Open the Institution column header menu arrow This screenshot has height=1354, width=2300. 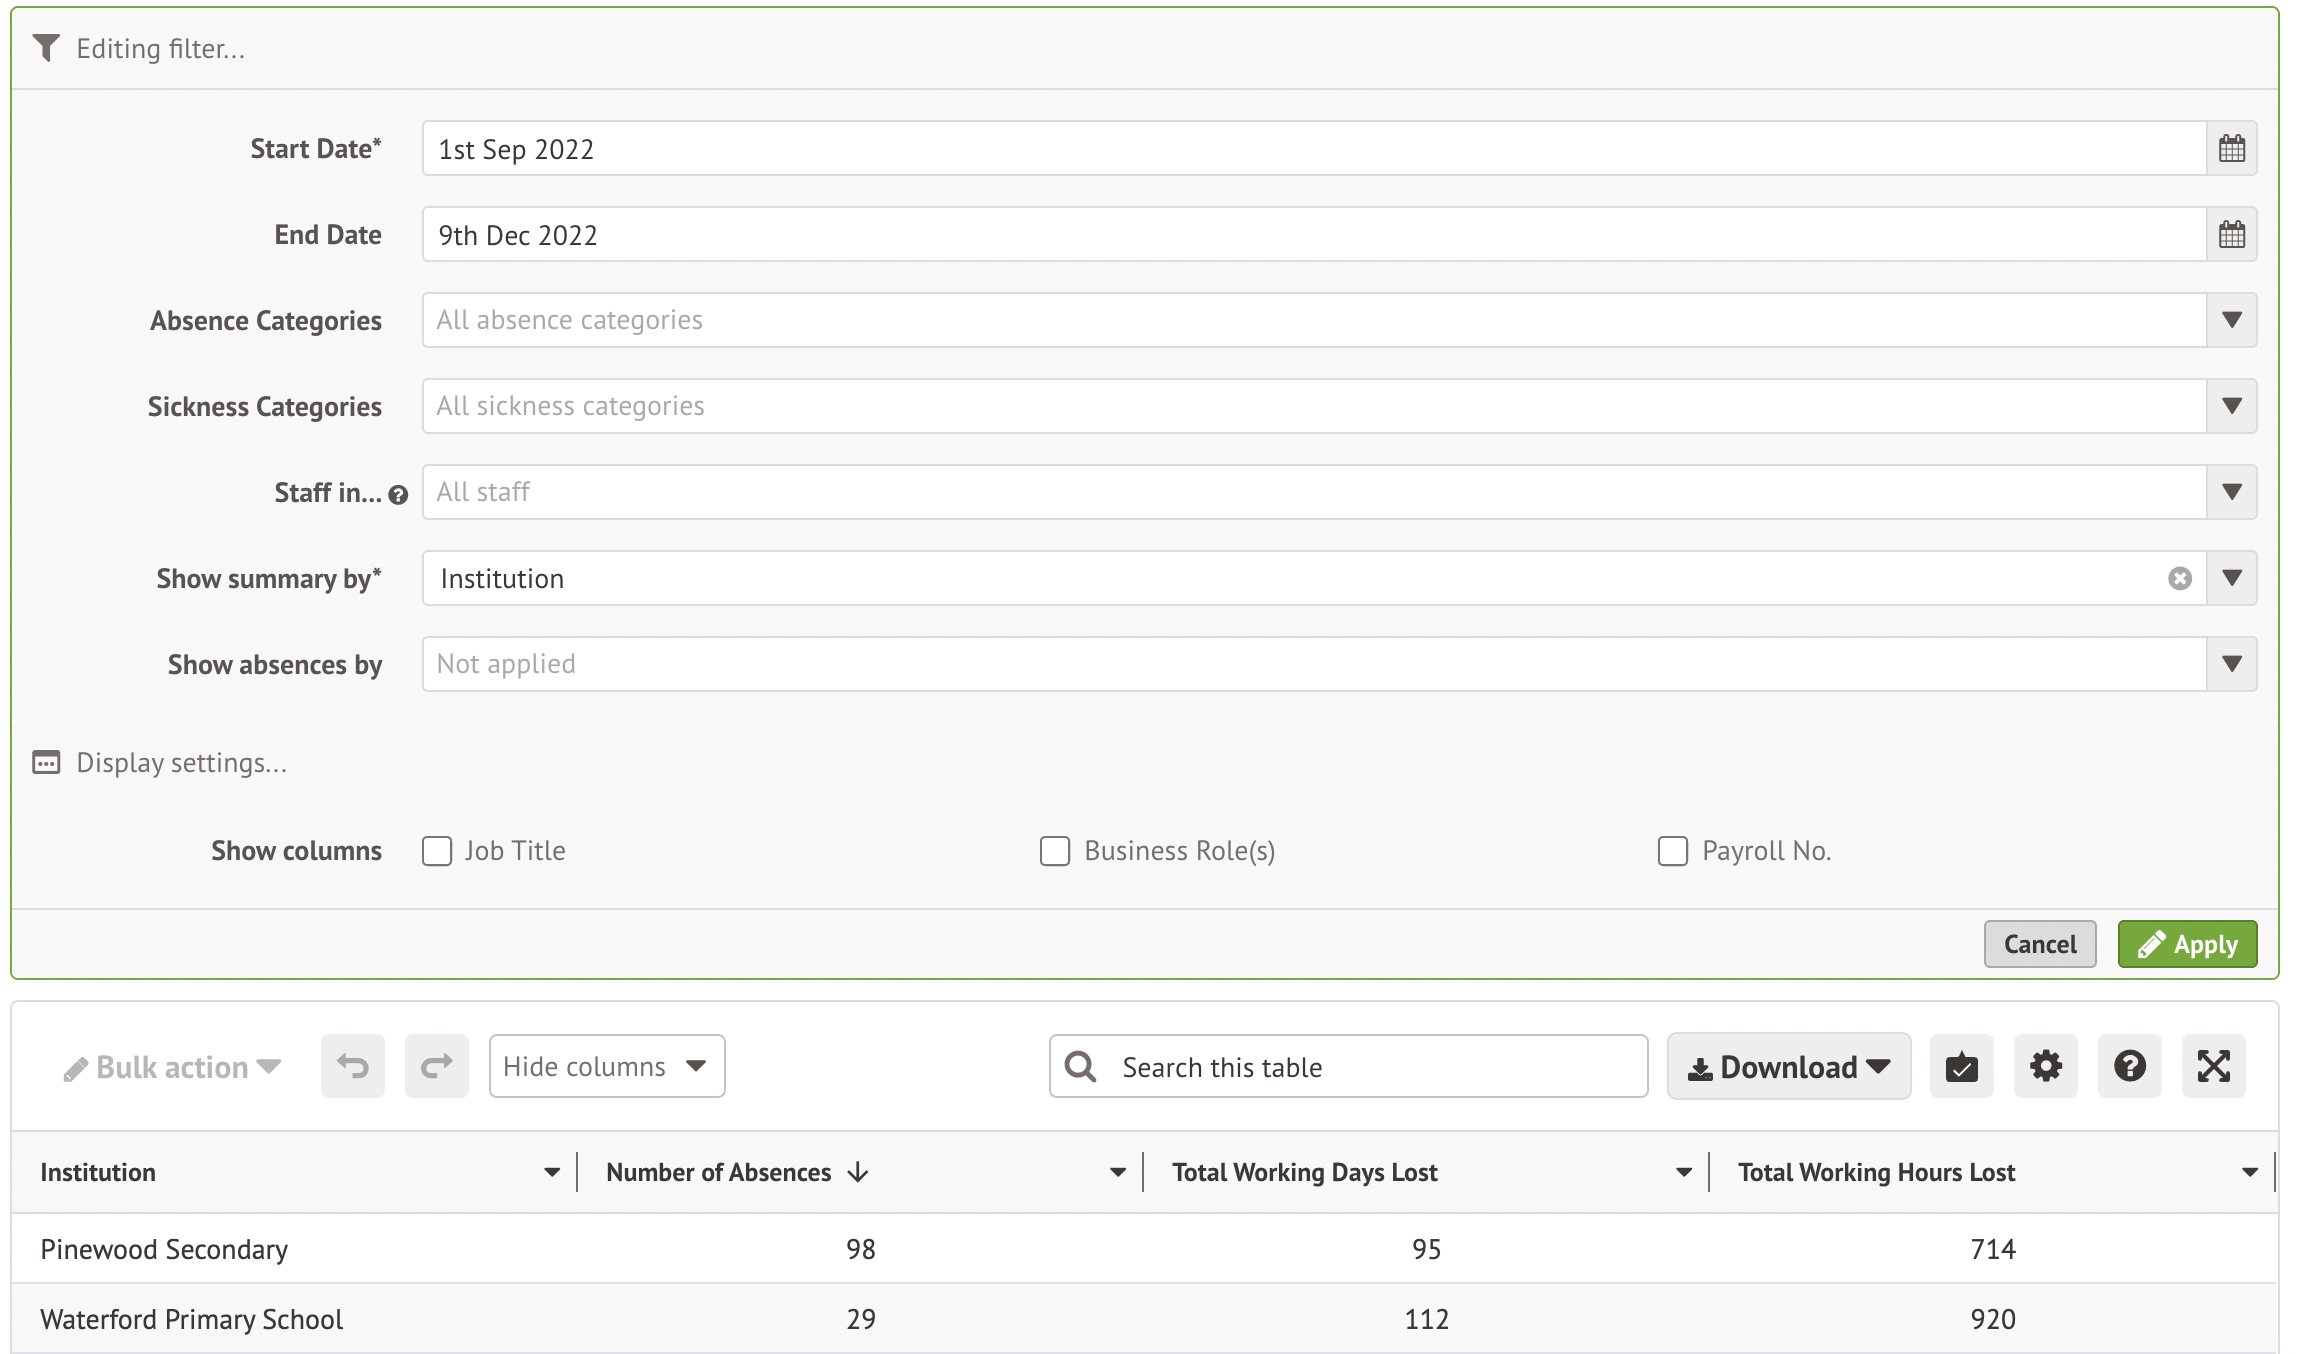552,1172
